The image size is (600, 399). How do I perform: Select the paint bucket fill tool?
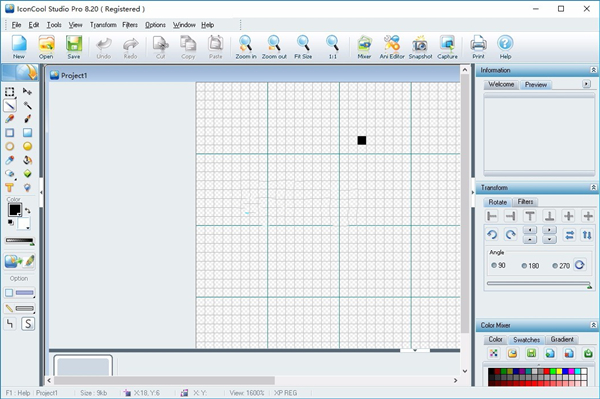click(27, 160)
